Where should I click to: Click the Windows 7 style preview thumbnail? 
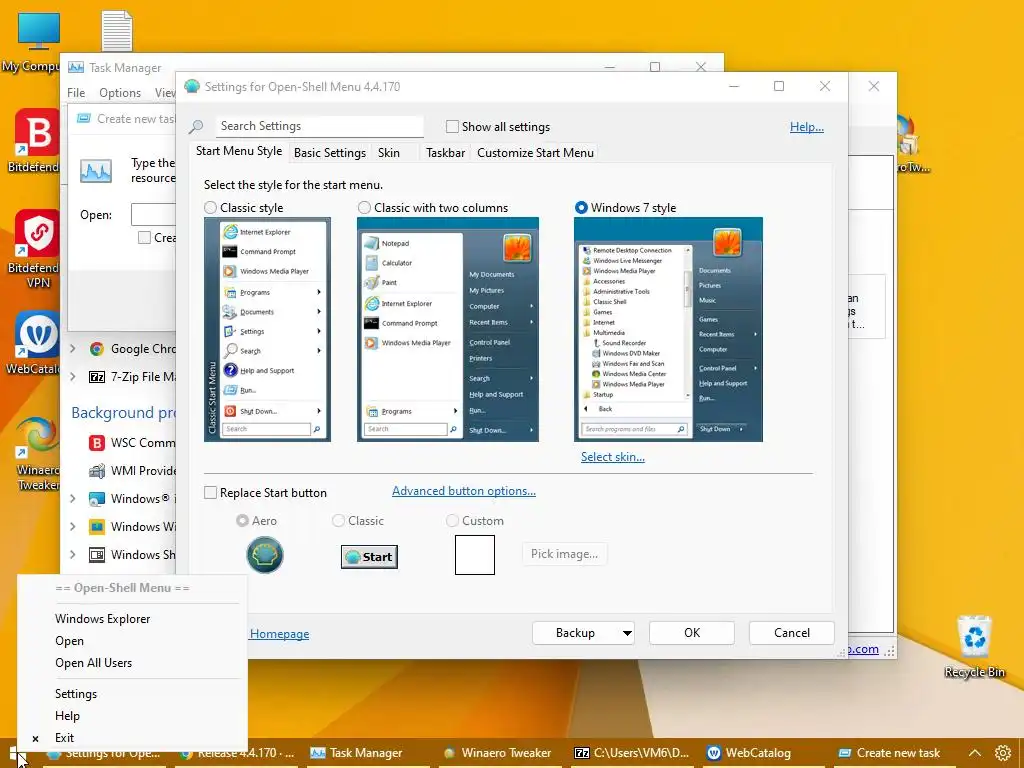pyautogui.click(x=668, y=330)
